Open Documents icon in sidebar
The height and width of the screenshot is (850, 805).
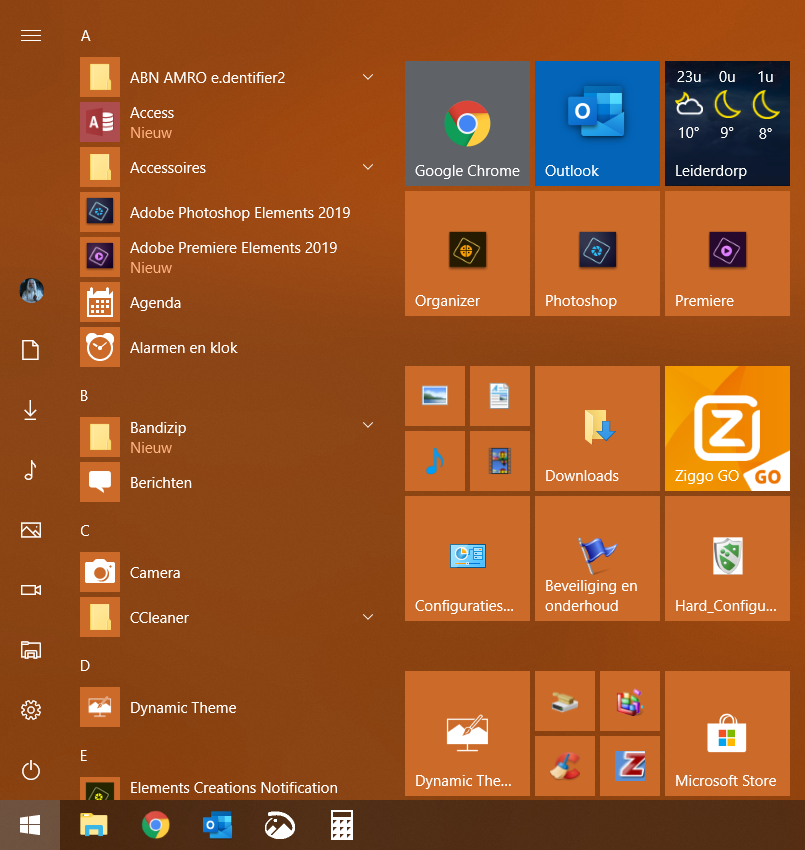pyautogui.click(x=31, y=350)
